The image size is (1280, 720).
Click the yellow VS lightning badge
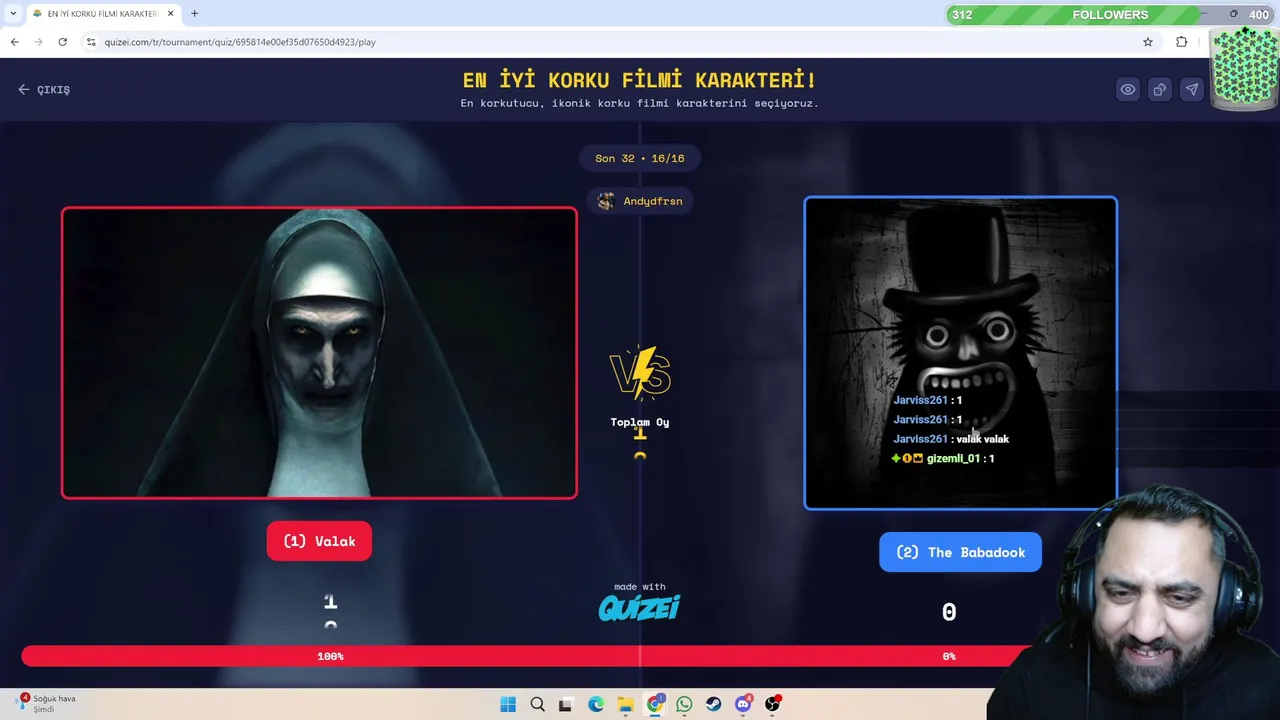(x=640, y=374)
